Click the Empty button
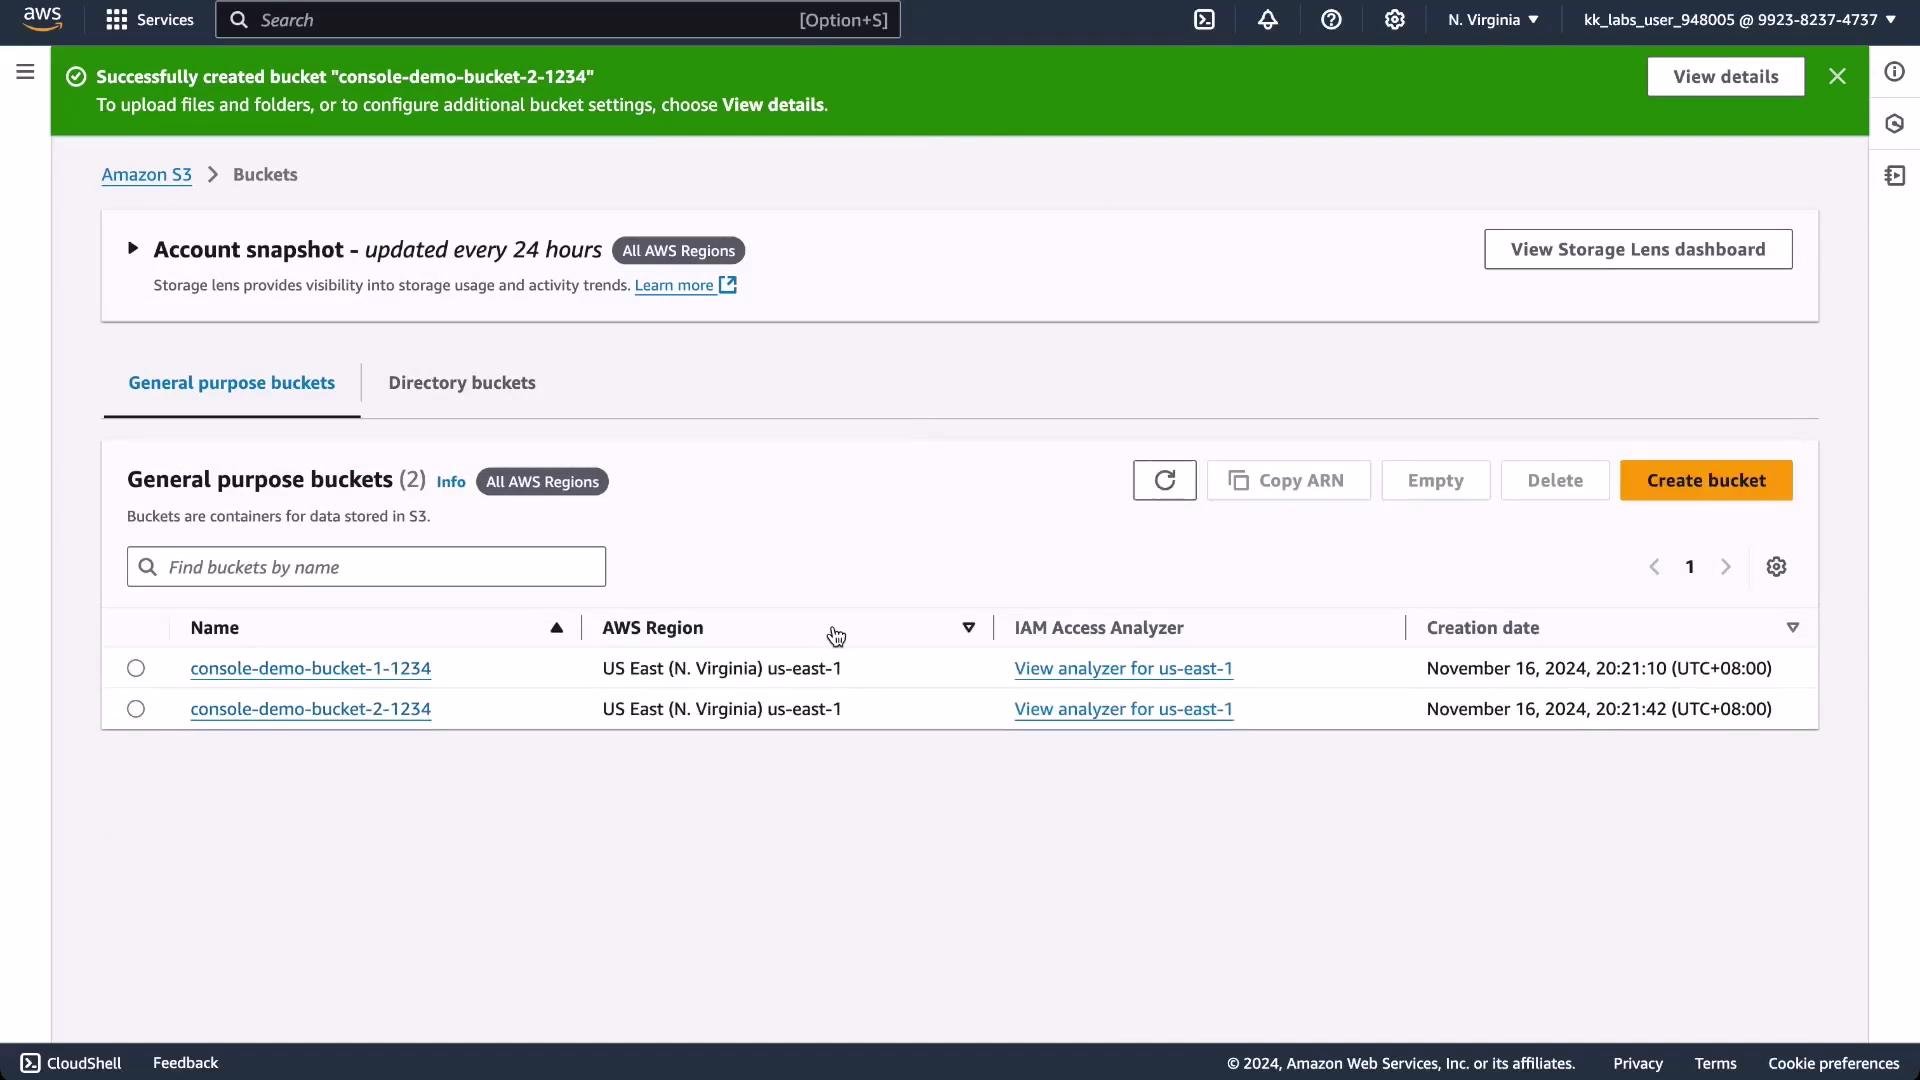This screenshot has width=1920, height=1080. pyautogui.click(x=1435, y=480)
